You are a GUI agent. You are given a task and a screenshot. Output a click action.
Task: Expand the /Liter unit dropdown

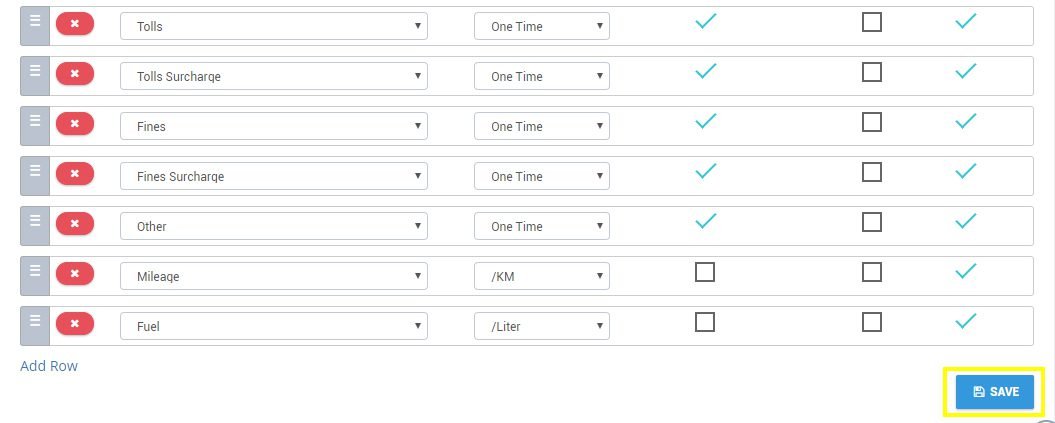(542, 326)
